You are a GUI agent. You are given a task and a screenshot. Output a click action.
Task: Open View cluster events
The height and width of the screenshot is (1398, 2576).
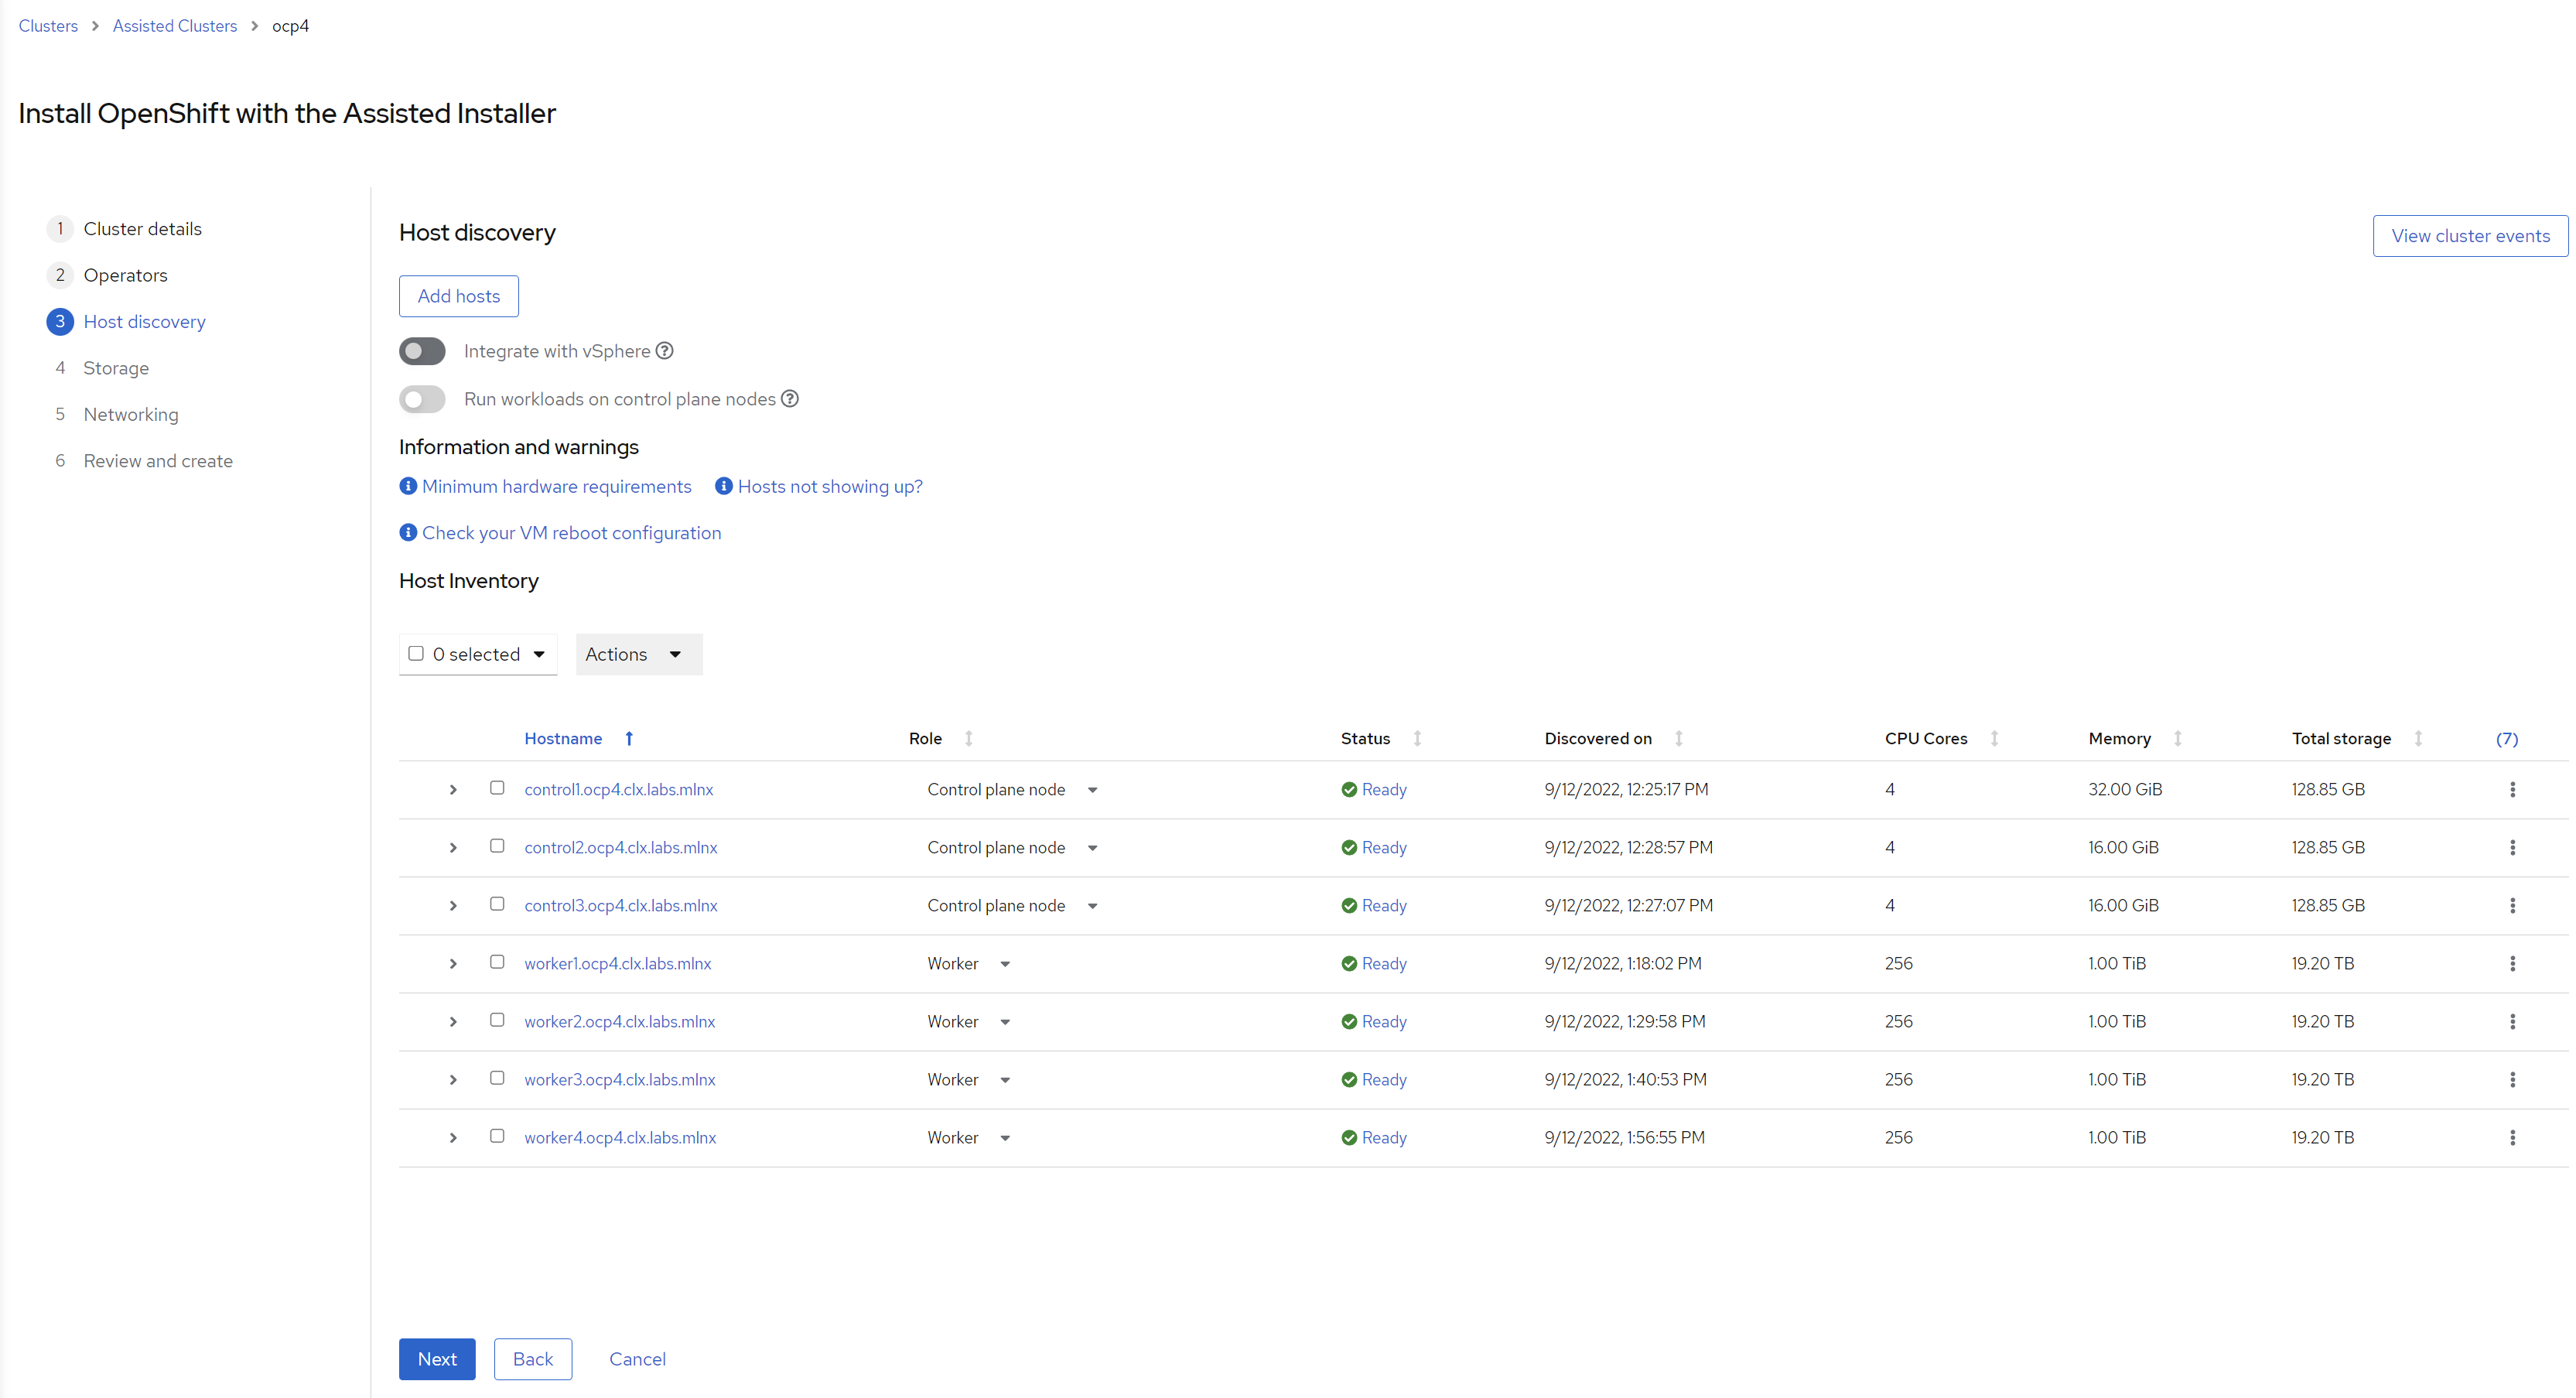click(2470, 236)
